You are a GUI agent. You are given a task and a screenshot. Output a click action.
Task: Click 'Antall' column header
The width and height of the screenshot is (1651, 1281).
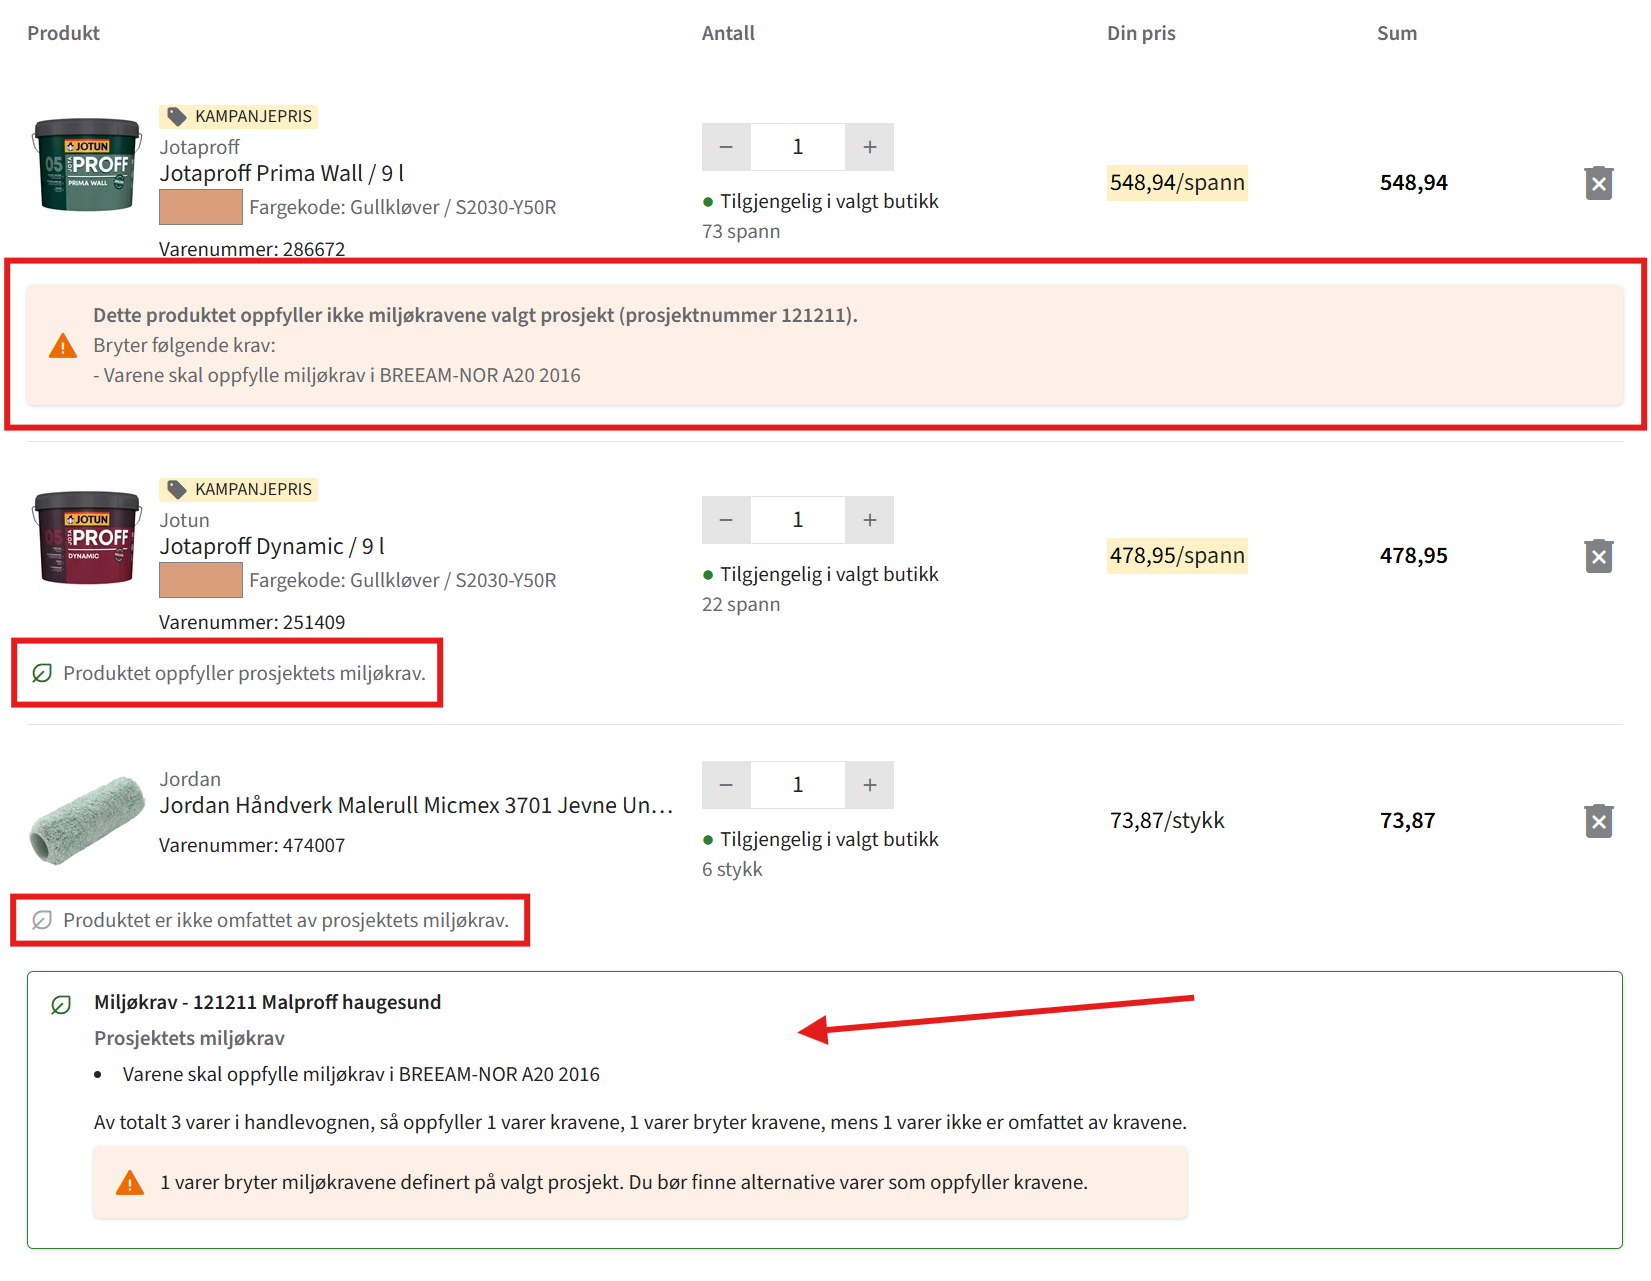click(x=728, y=33)
